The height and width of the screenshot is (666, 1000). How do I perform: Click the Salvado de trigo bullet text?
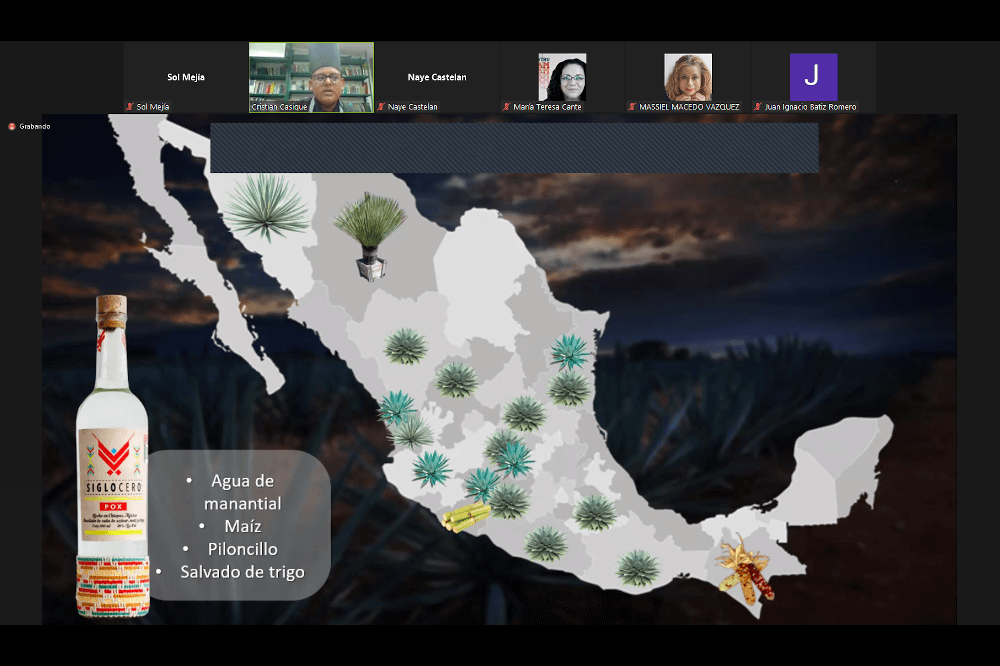point(242,572)
